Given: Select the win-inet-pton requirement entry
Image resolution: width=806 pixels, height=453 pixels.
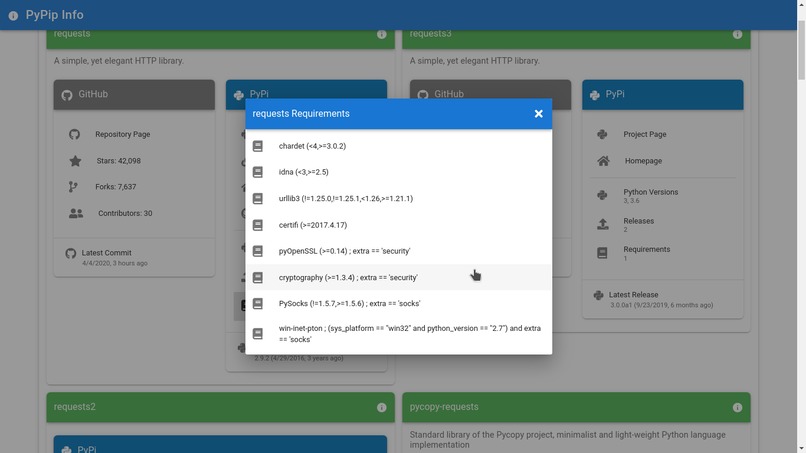Looking at the screenshot, I should [398, 334].
